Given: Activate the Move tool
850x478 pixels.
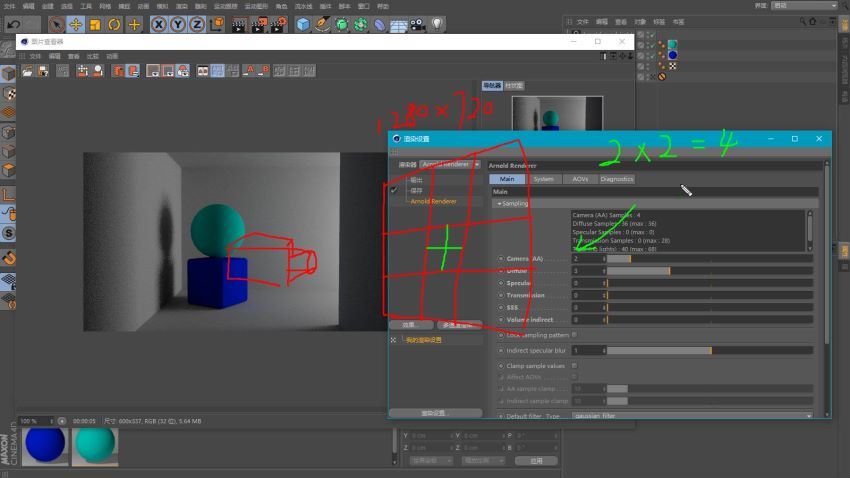Looking at the screenshot, I should tap(76, 24).
